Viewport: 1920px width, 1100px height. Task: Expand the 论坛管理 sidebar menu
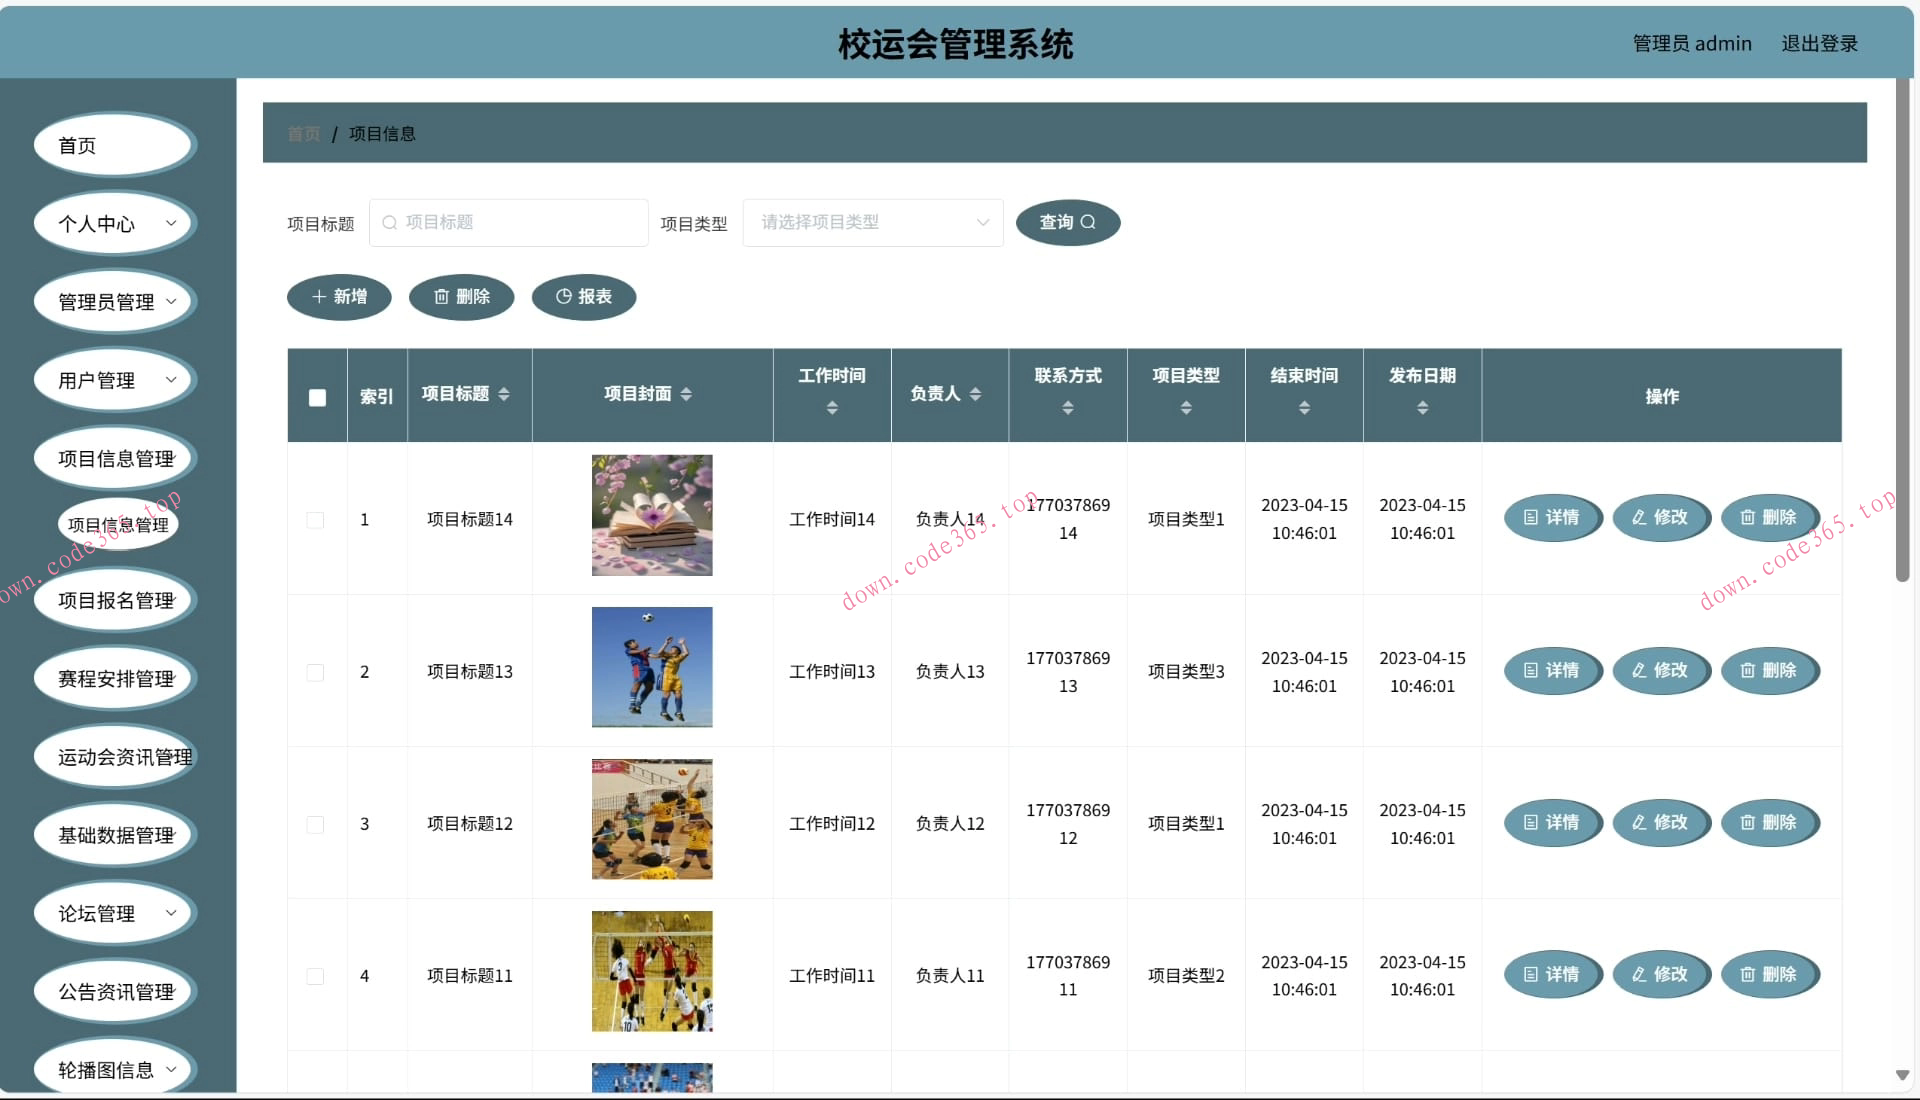(114, 912)
